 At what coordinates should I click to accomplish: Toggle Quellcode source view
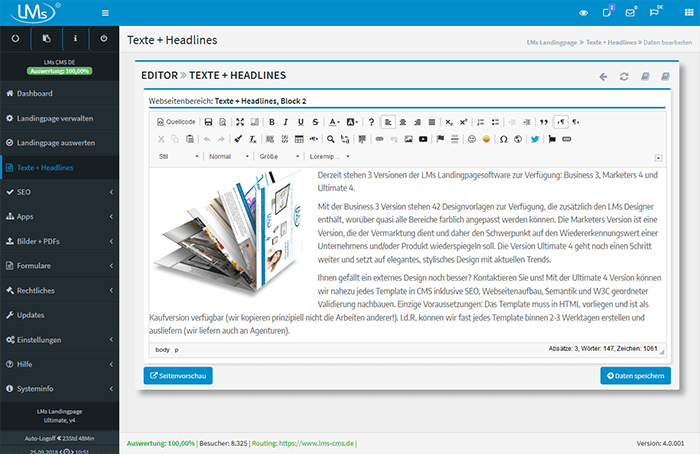(x=177, y=122)
